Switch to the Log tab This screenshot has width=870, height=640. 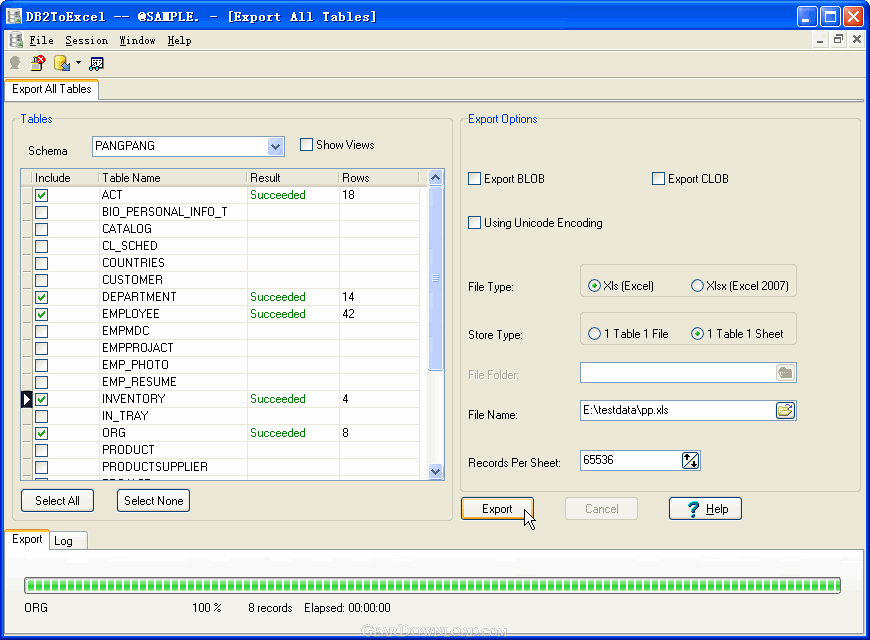(x=68, y=541)
